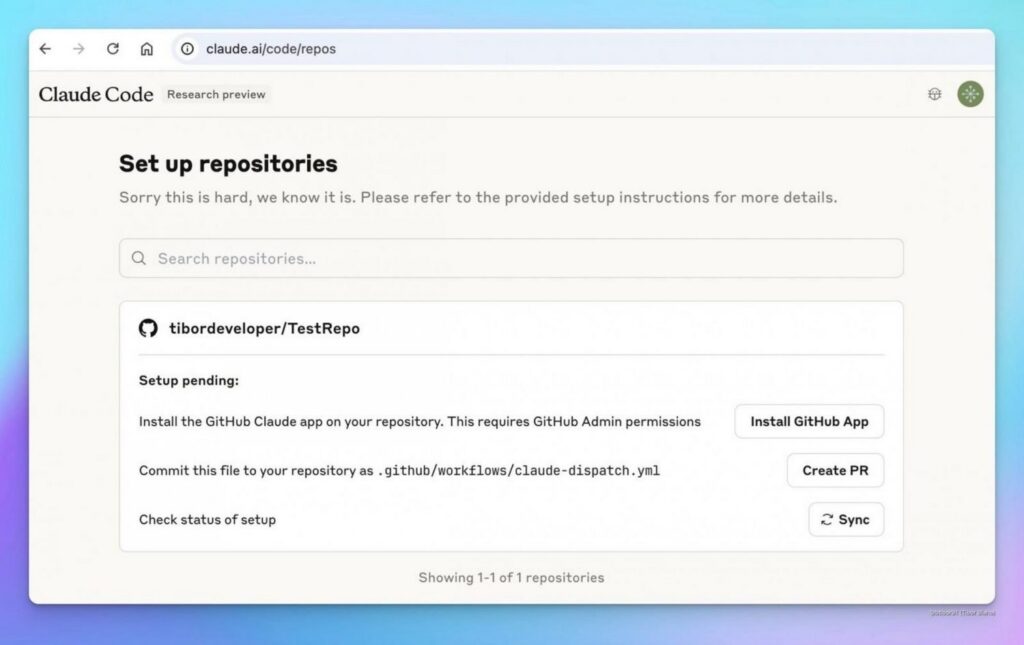
Task: Click the green profile avatar icon
Action: tap(969, 93)
